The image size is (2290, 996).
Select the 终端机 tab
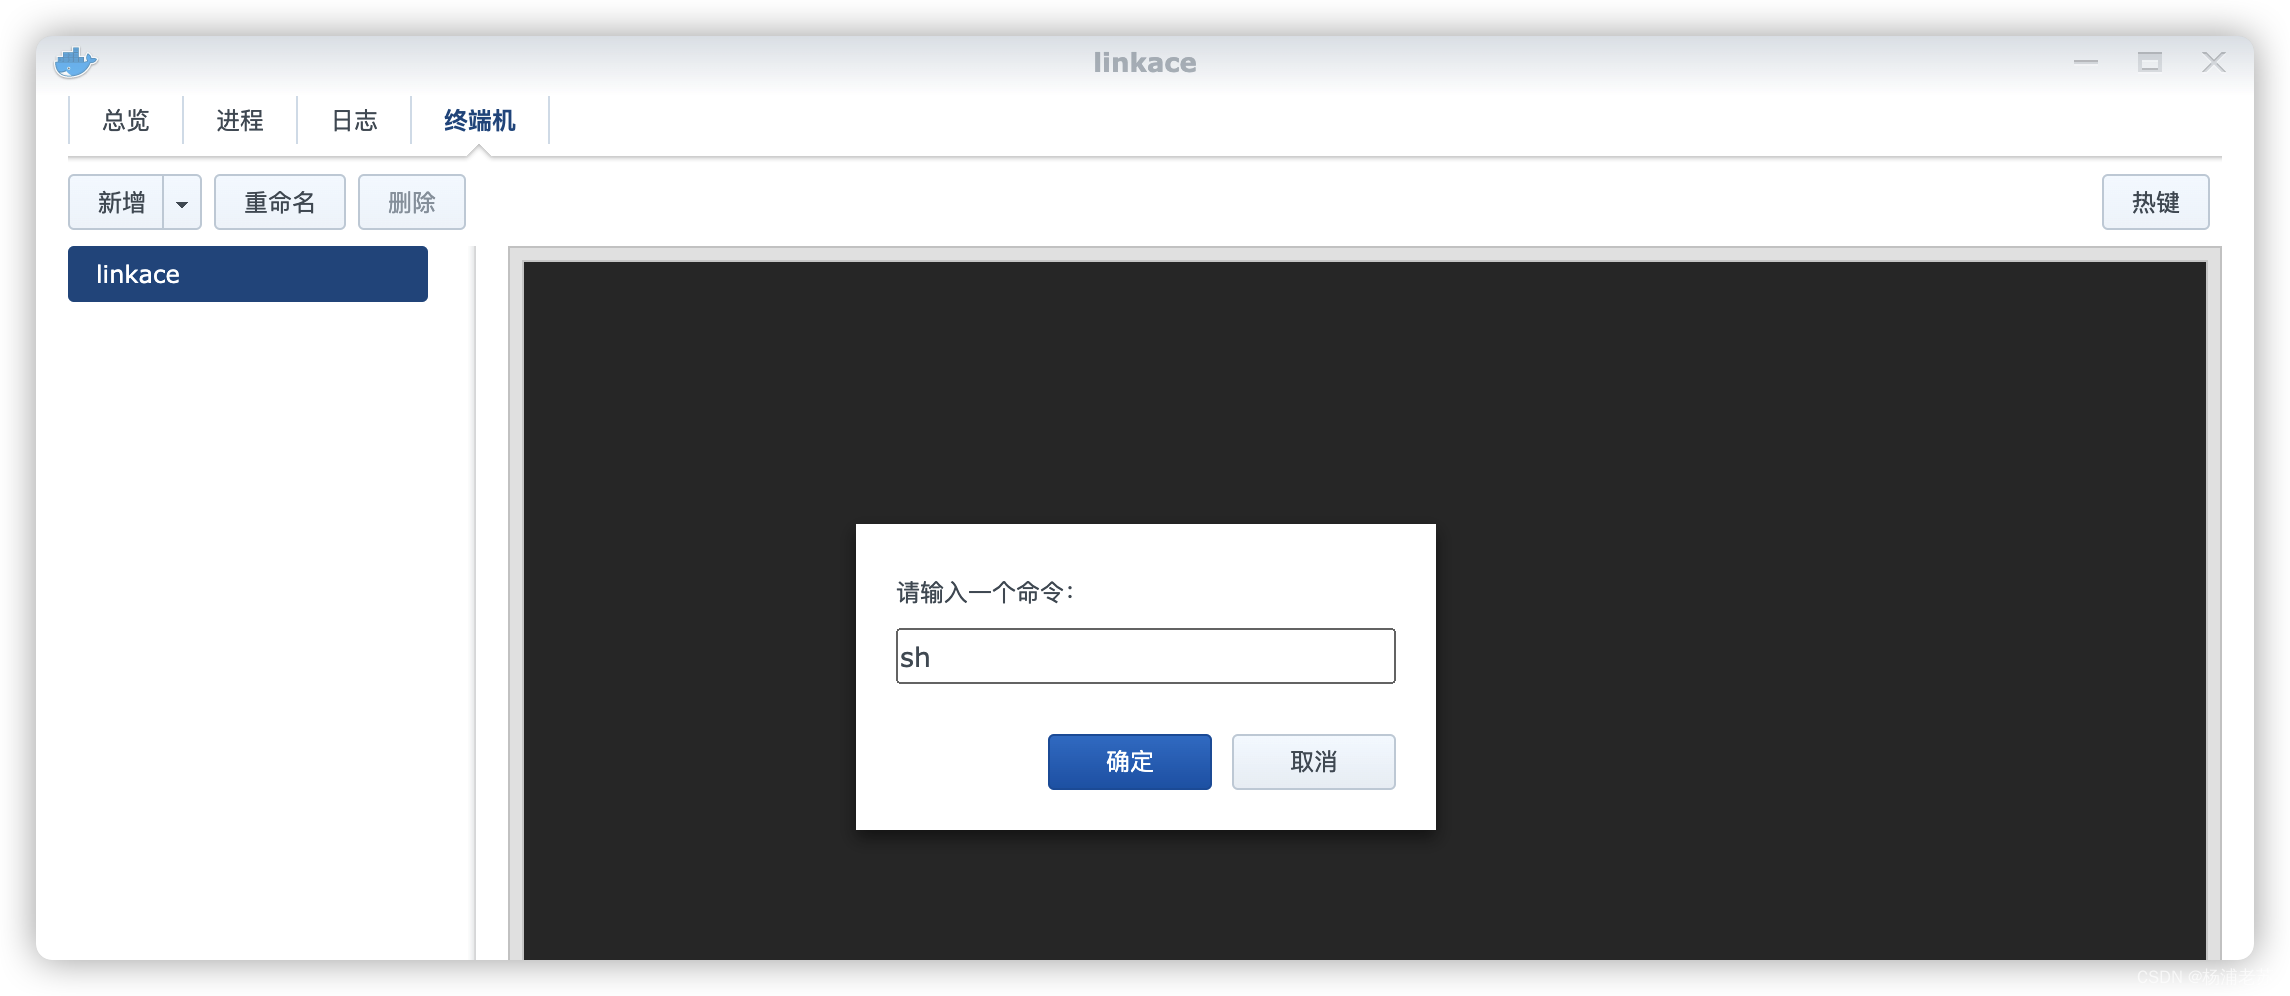pyautogui.click(x=478, y=120)
